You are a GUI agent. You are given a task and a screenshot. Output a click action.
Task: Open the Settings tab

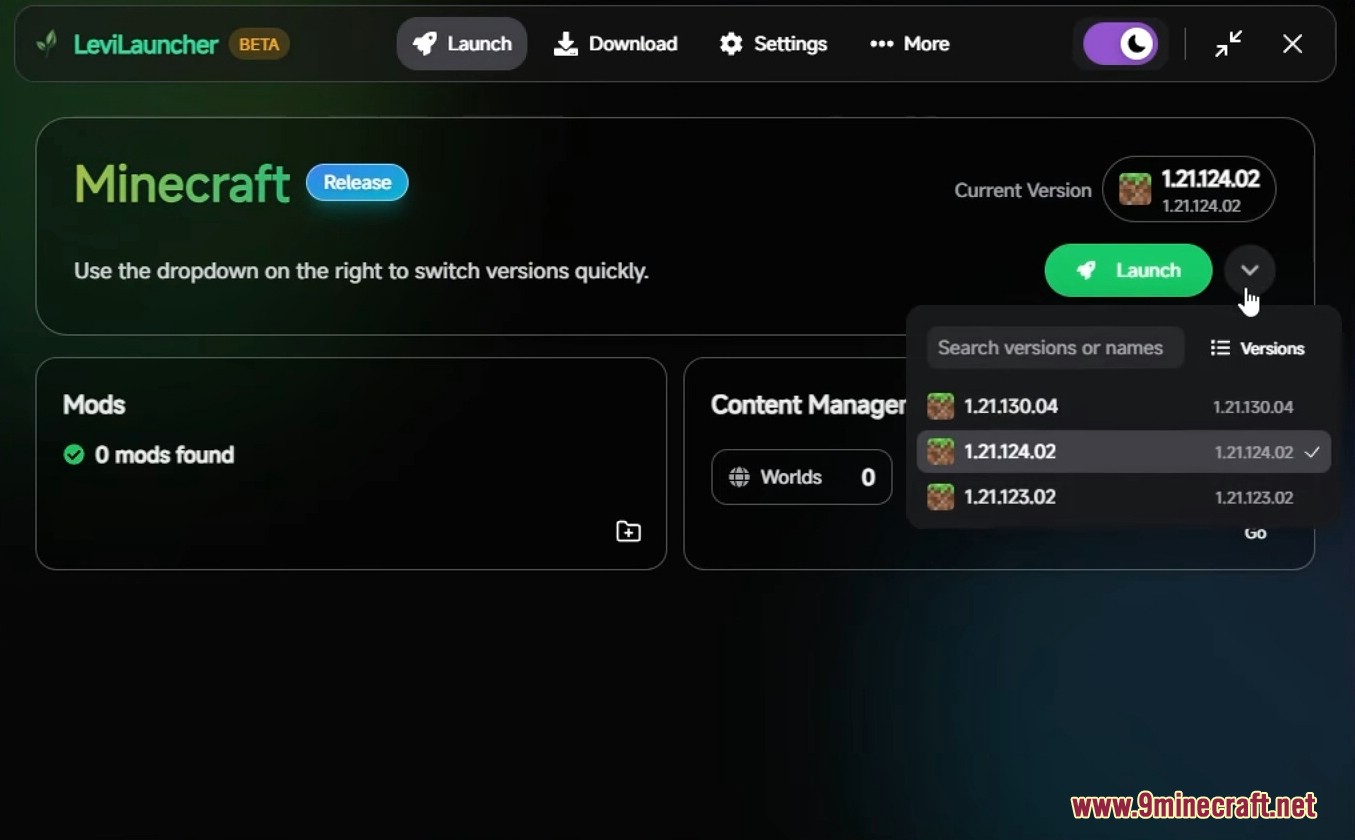pos(773,44)
